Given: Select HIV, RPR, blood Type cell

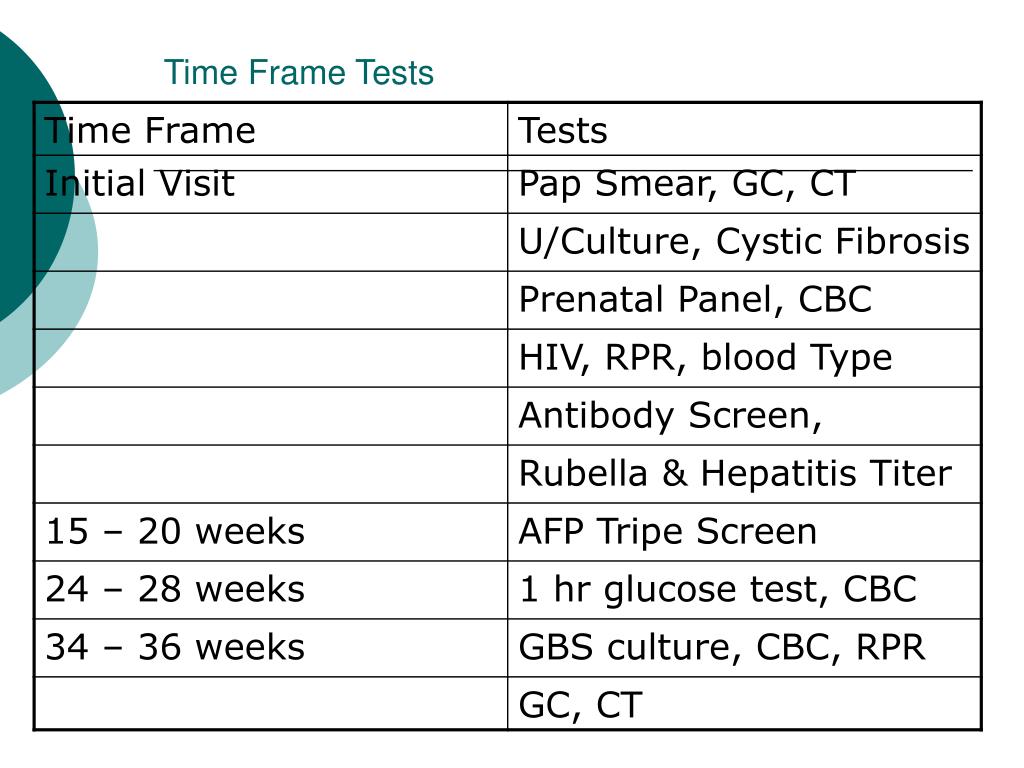Looking at the screenshot, I should (x=744, y=359).
